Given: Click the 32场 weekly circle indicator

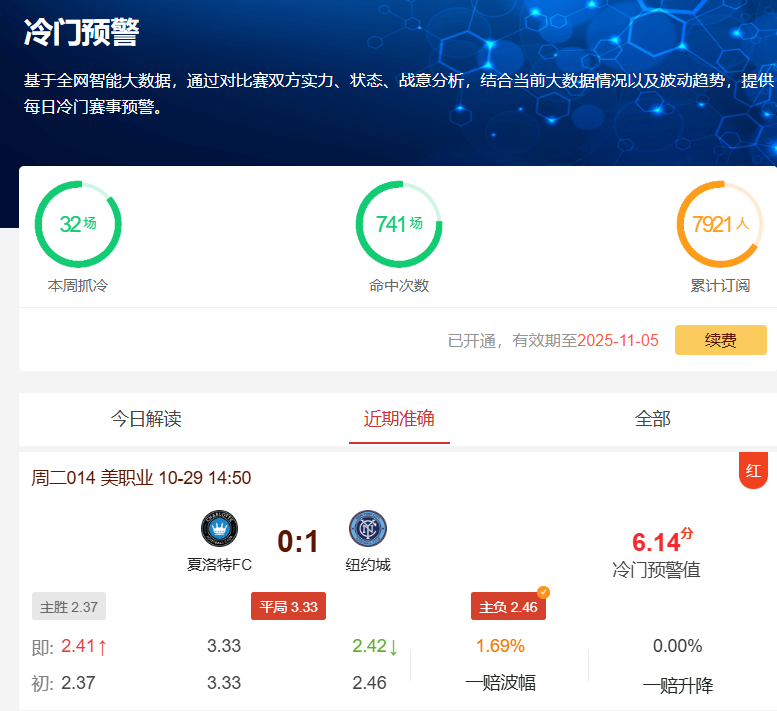Looking at the screenshot, I should tap(78, 224).
